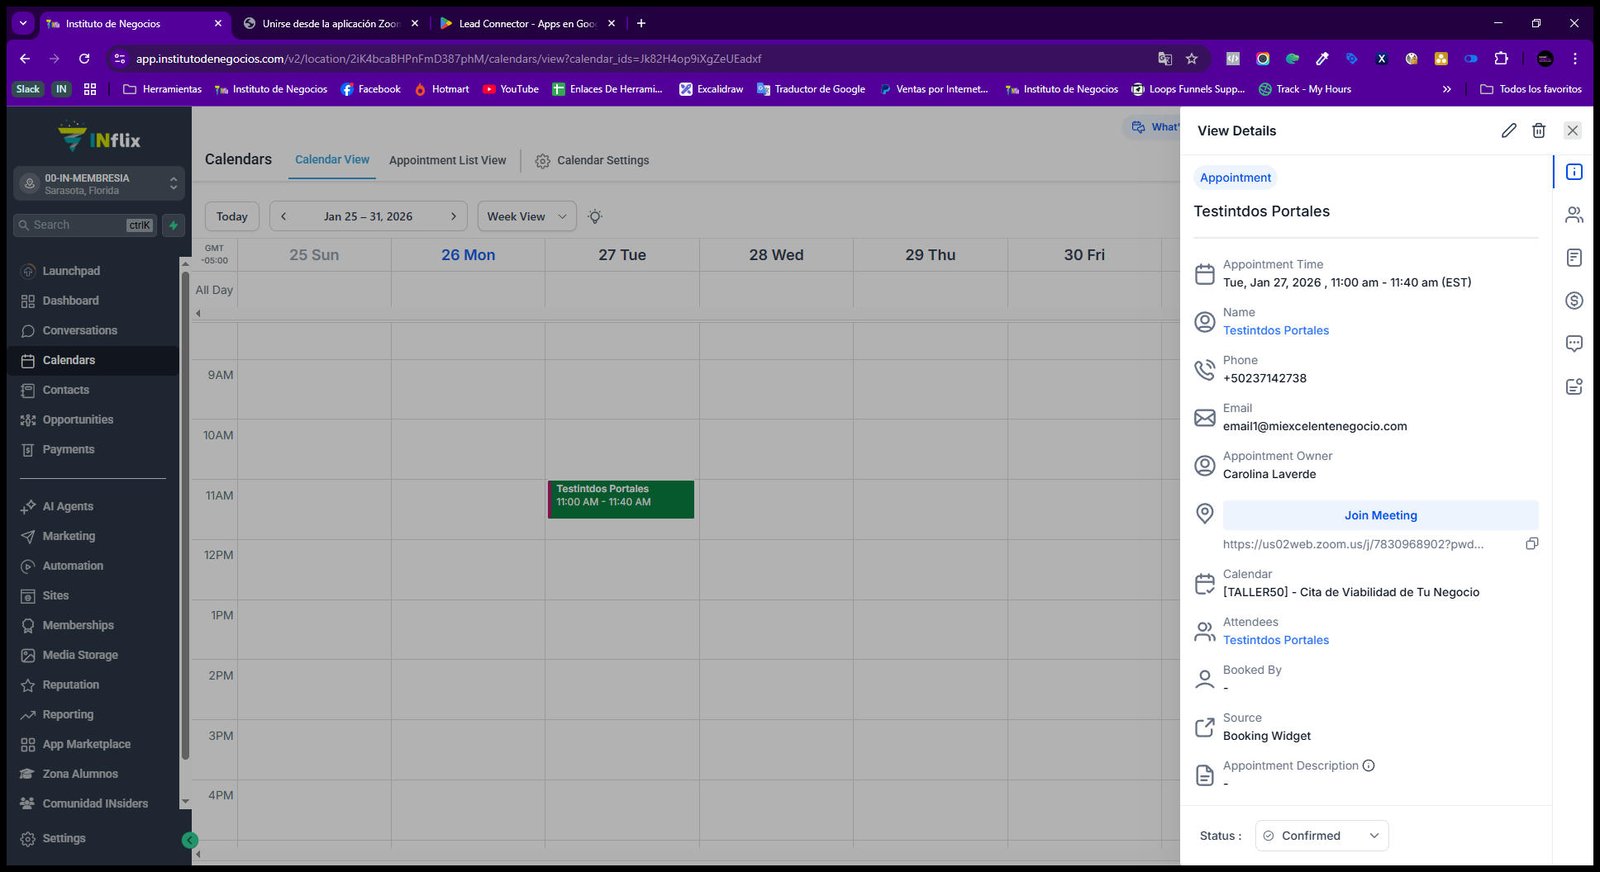The height and width of the screenshot is (872, 1600).
Task: Select the Calendar View tab
Action: [x=332, y=160]
